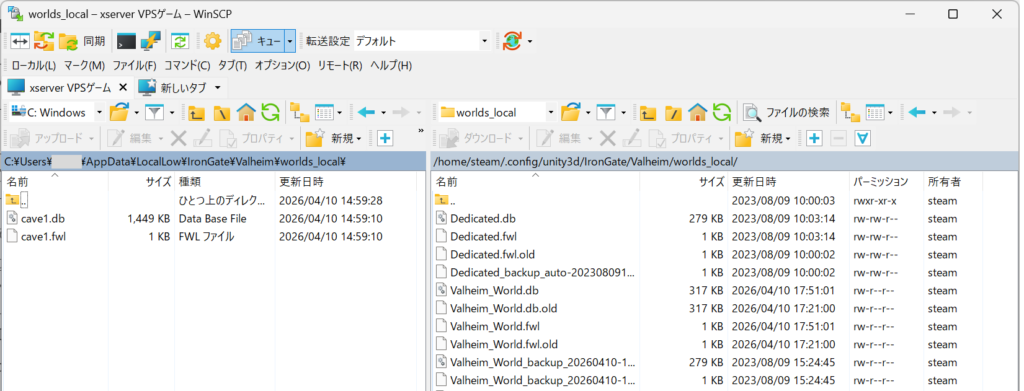Sort remote files by パーミッション column
This screenshot has width=1024, height=391.
click(880, 181)
